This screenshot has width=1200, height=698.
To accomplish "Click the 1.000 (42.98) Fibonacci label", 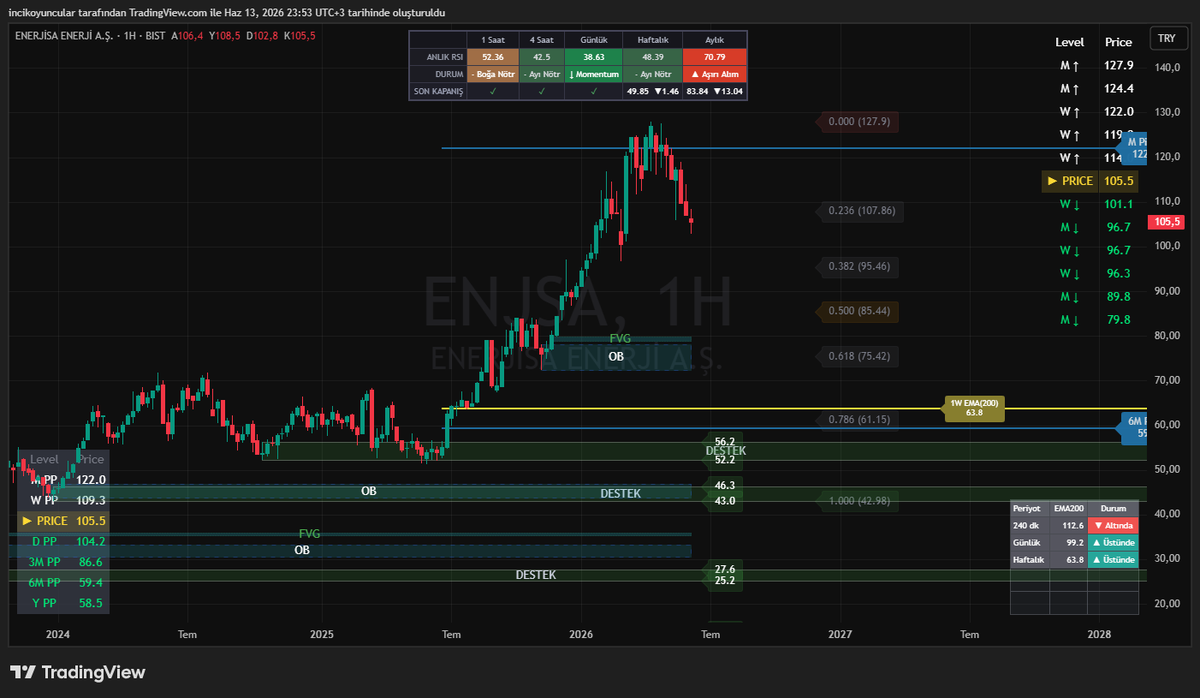I will [859, 501].
